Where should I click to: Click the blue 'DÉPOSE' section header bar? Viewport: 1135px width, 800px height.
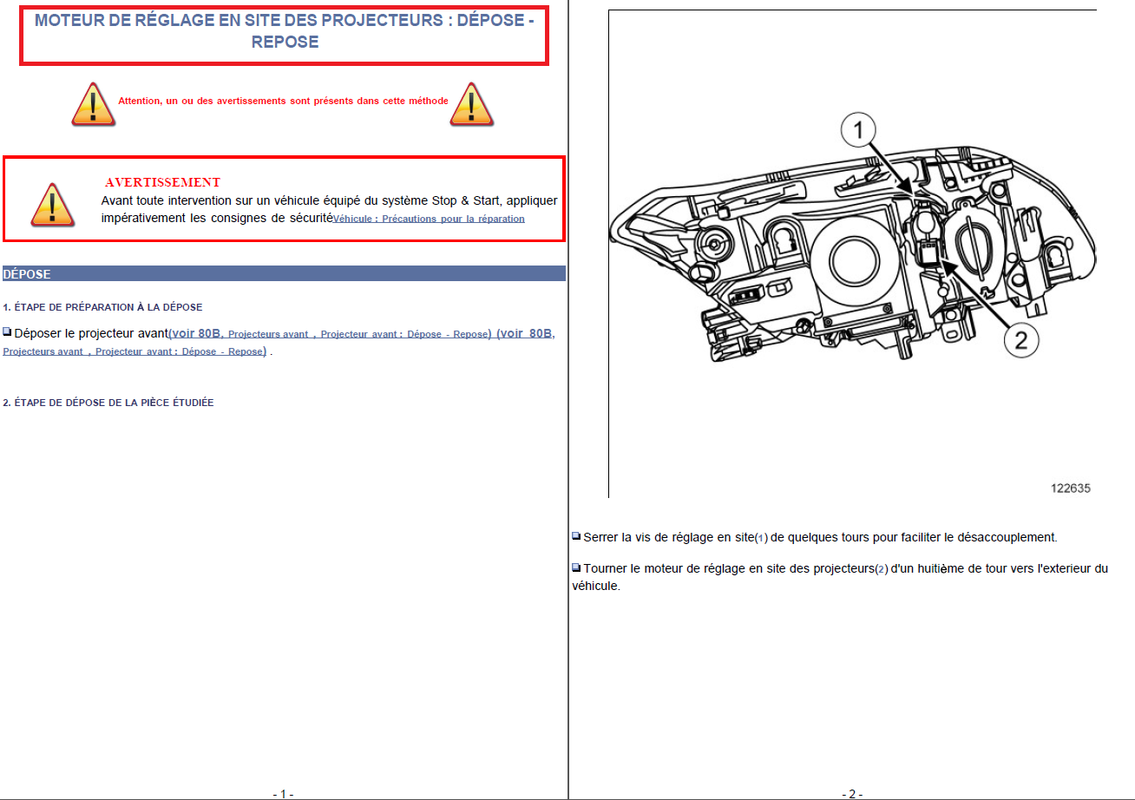pos(284,274)
